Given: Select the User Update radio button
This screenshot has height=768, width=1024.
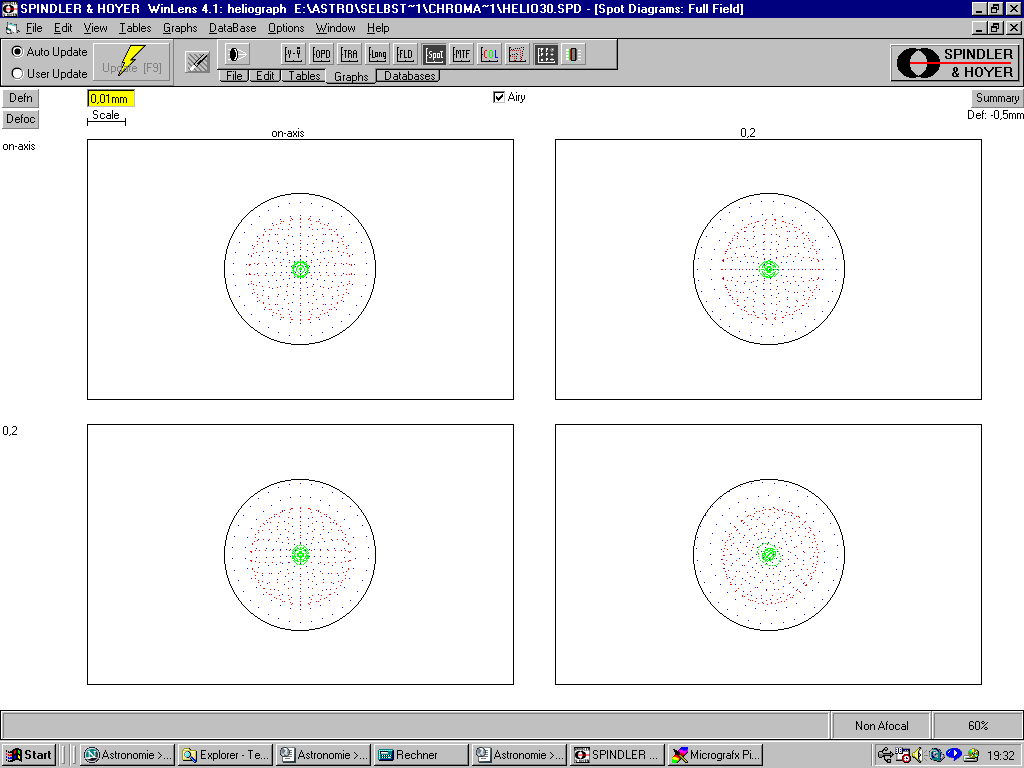Looking at the screenshot, I should (x=18, y=74).
